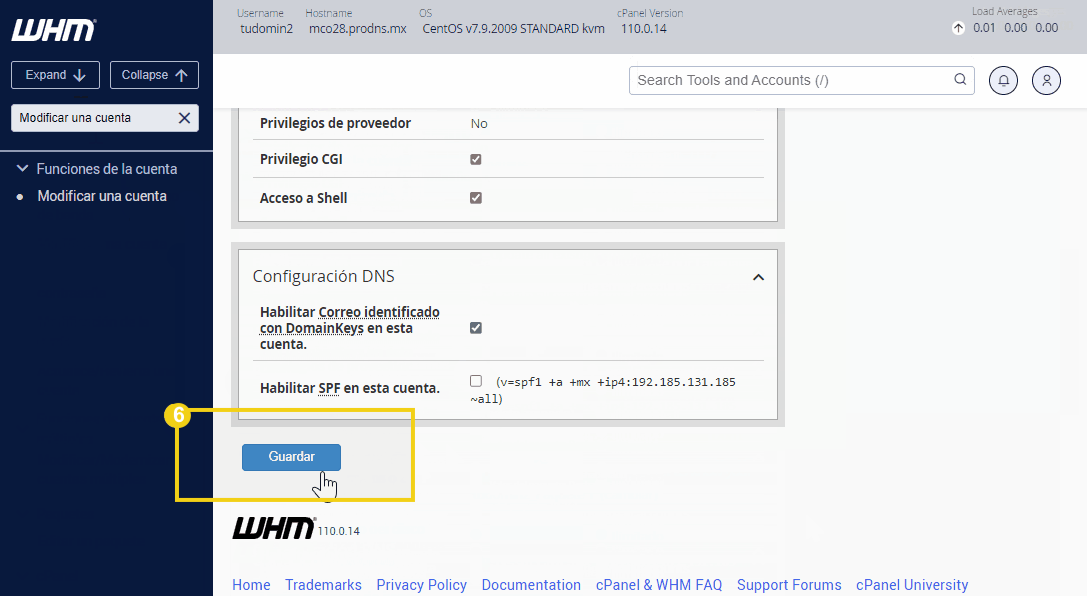Click the Privilegios de proveedor value No

pyautogui.click(x=479, y=123)
